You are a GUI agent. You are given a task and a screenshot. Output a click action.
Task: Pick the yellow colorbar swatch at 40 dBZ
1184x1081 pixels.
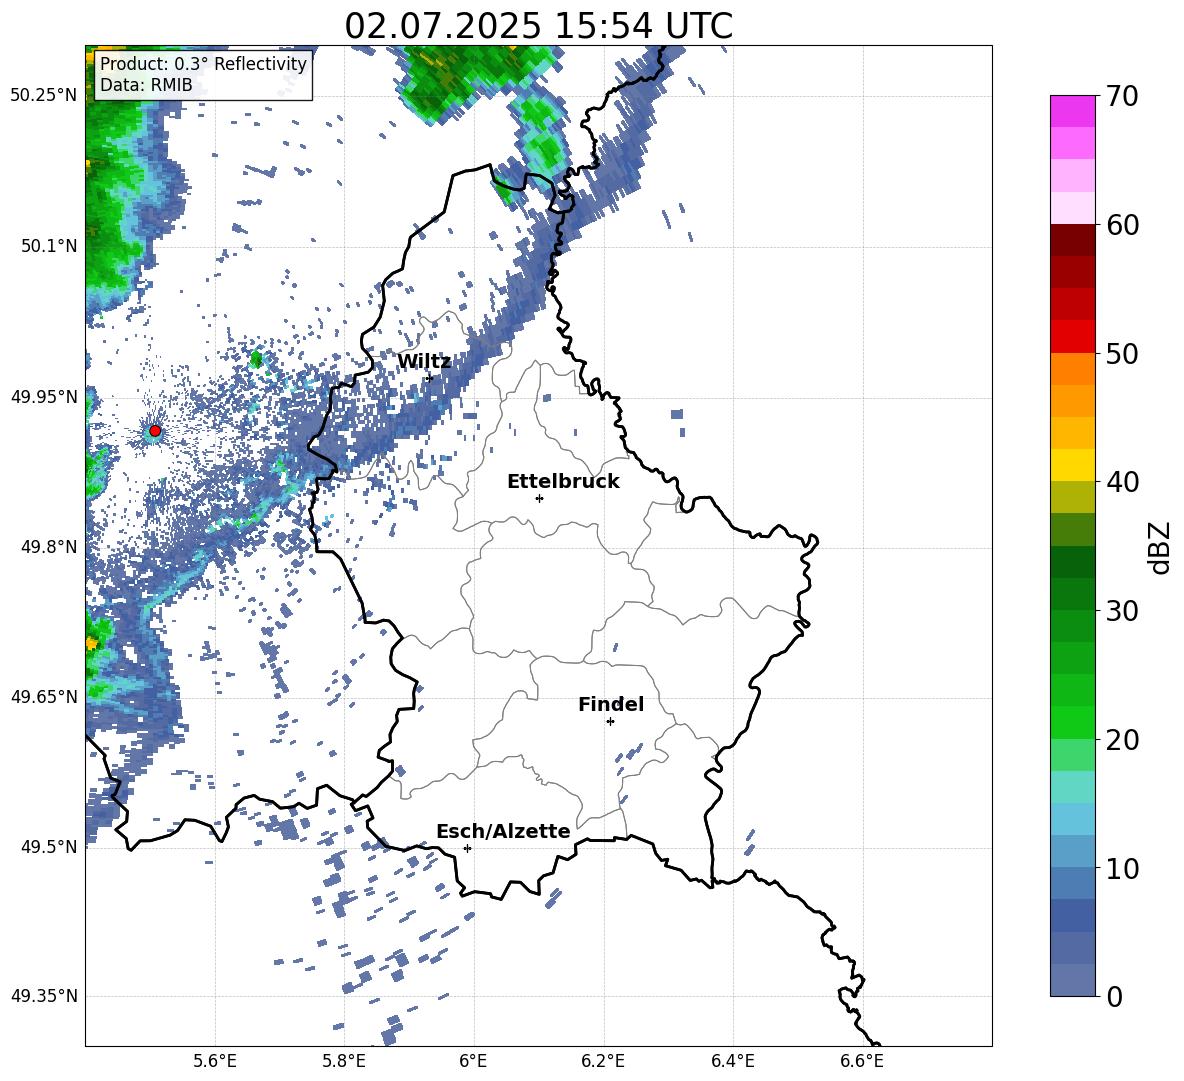(1072, 466)
